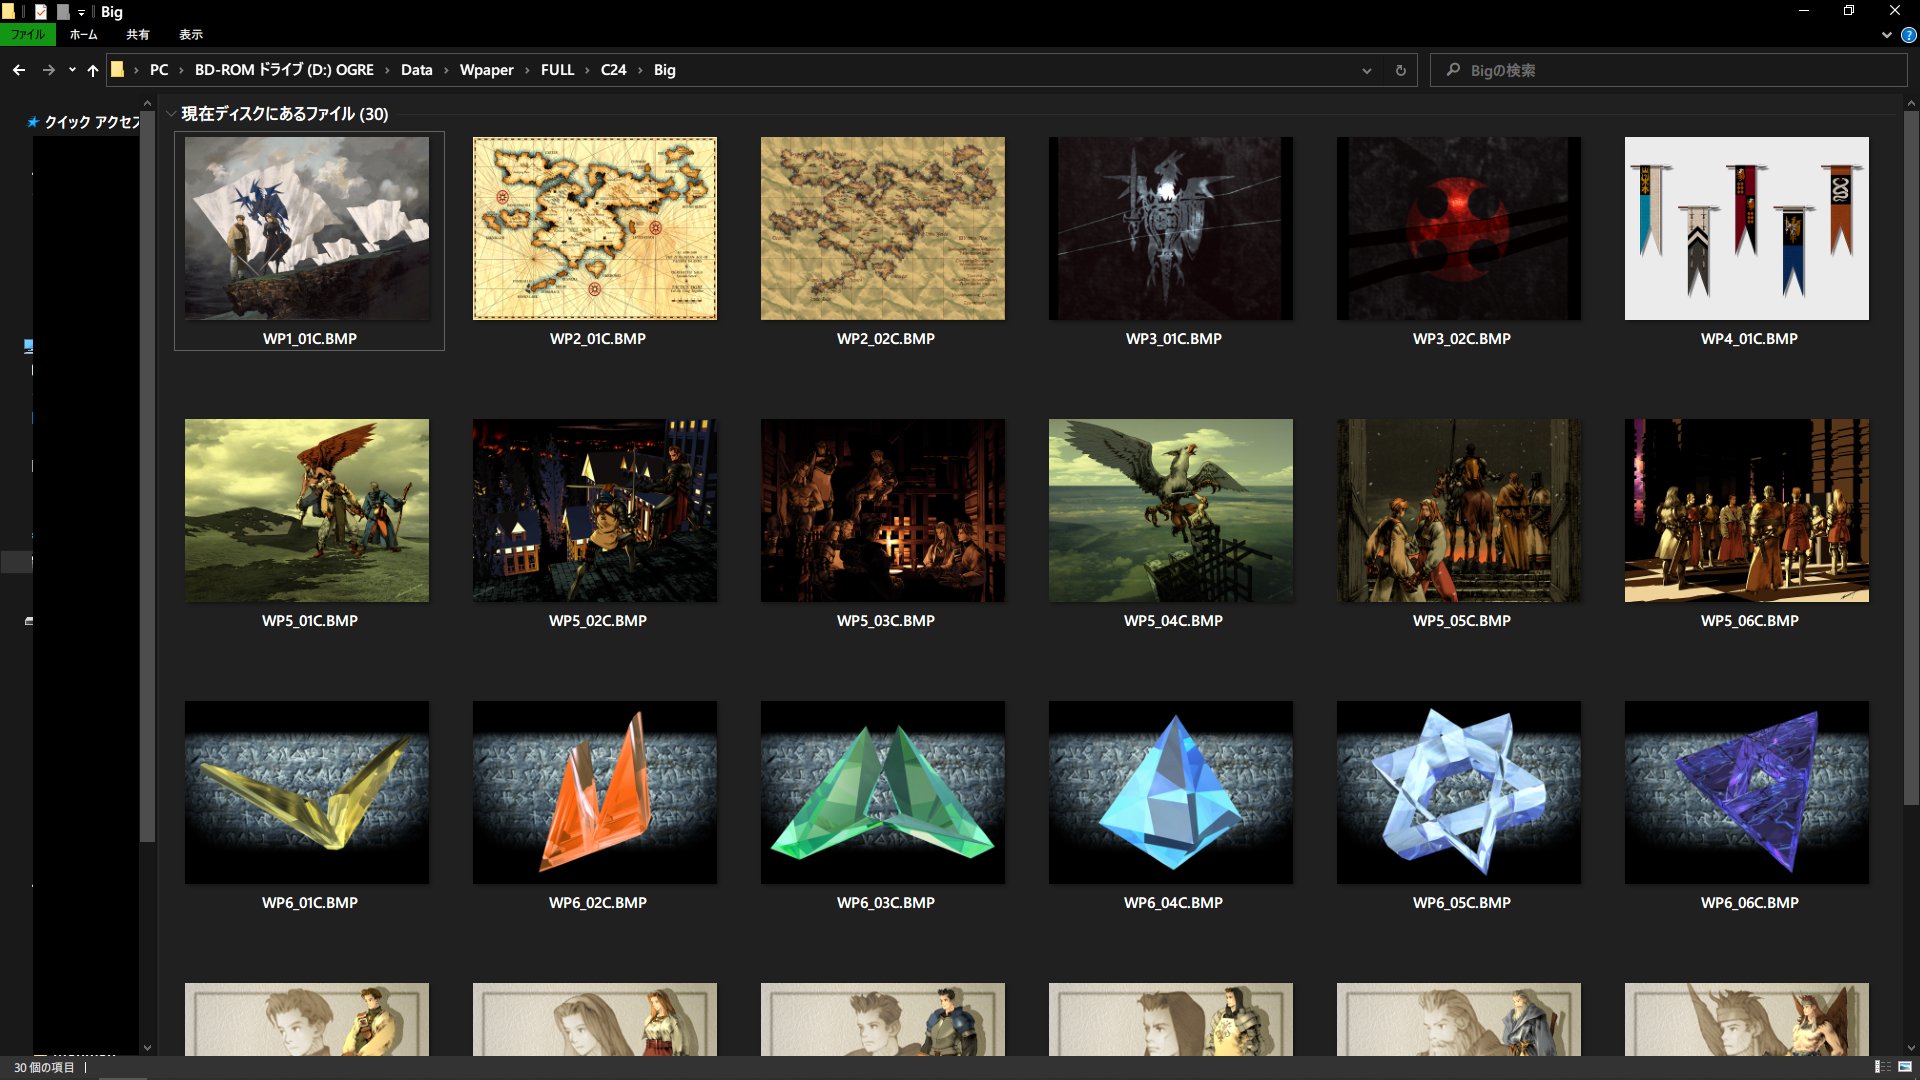This screenshot has width=1920, height=1080.
Task: Click navigation pane scrollbar up arrow
Action: (x=148, y=103)
